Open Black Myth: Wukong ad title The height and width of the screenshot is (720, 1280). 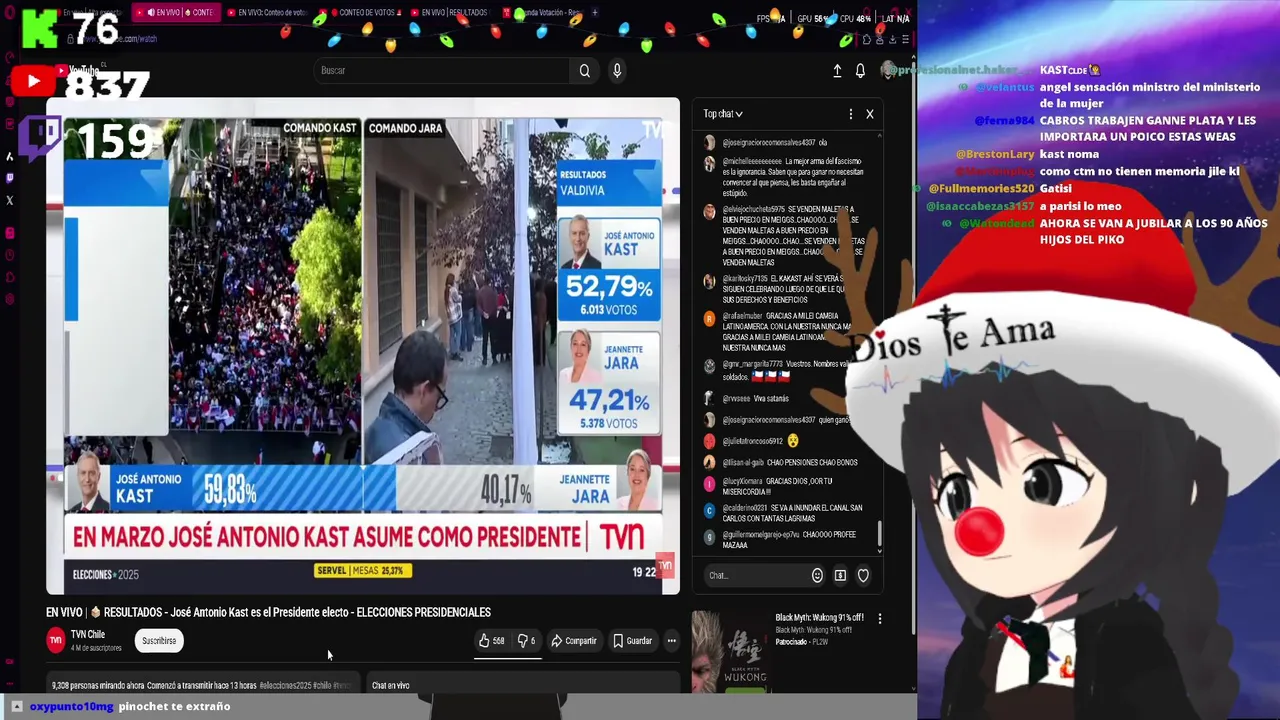point(819,617)
